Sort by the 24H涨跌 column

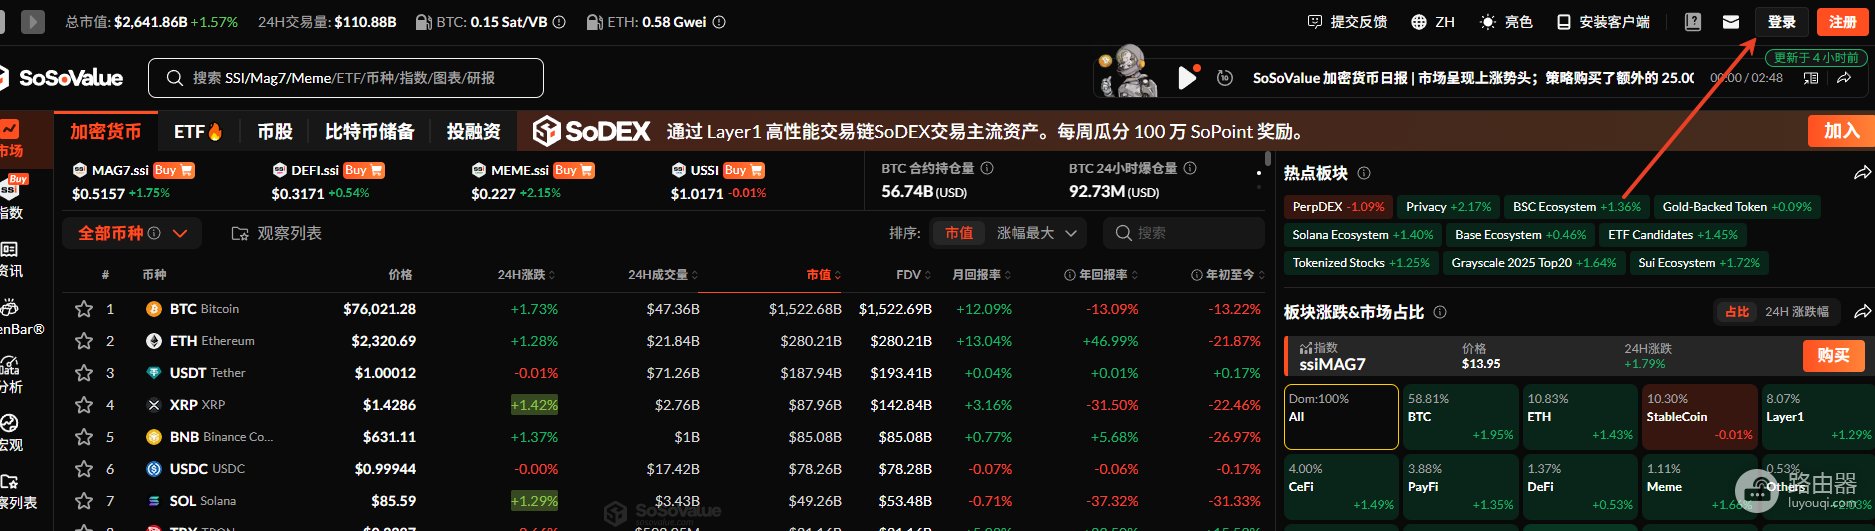pos(526,275)
